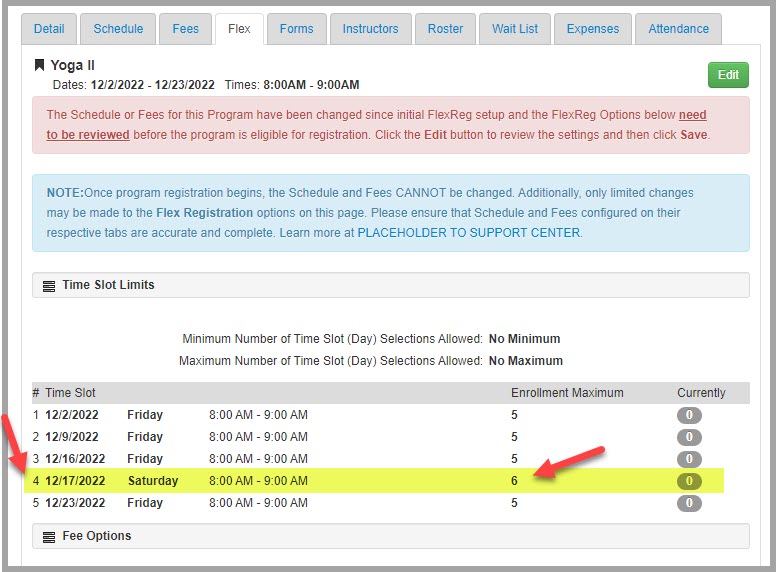
Task: Click the 'need to be reviewed' underlined link
Action: point(88,135)
